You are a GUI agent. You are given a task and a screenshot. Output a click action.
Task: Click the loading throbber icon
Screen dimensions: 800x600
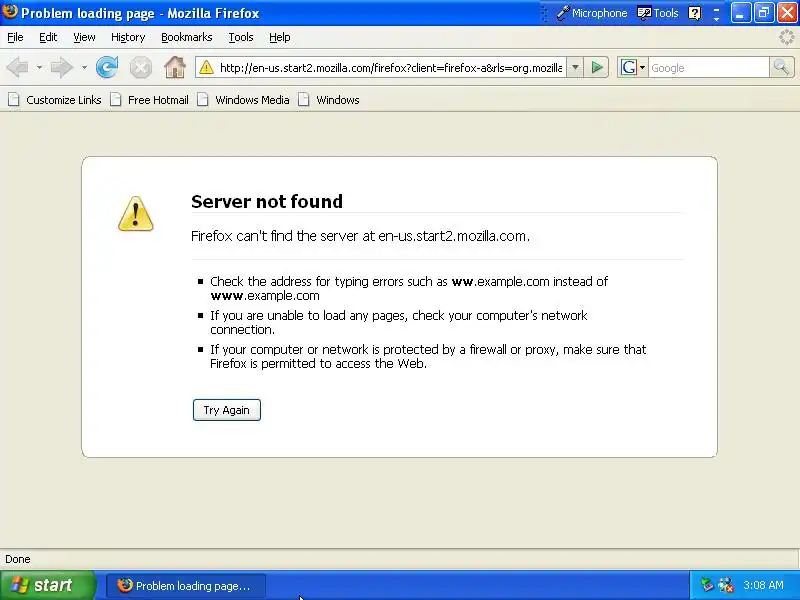point(787,37)
